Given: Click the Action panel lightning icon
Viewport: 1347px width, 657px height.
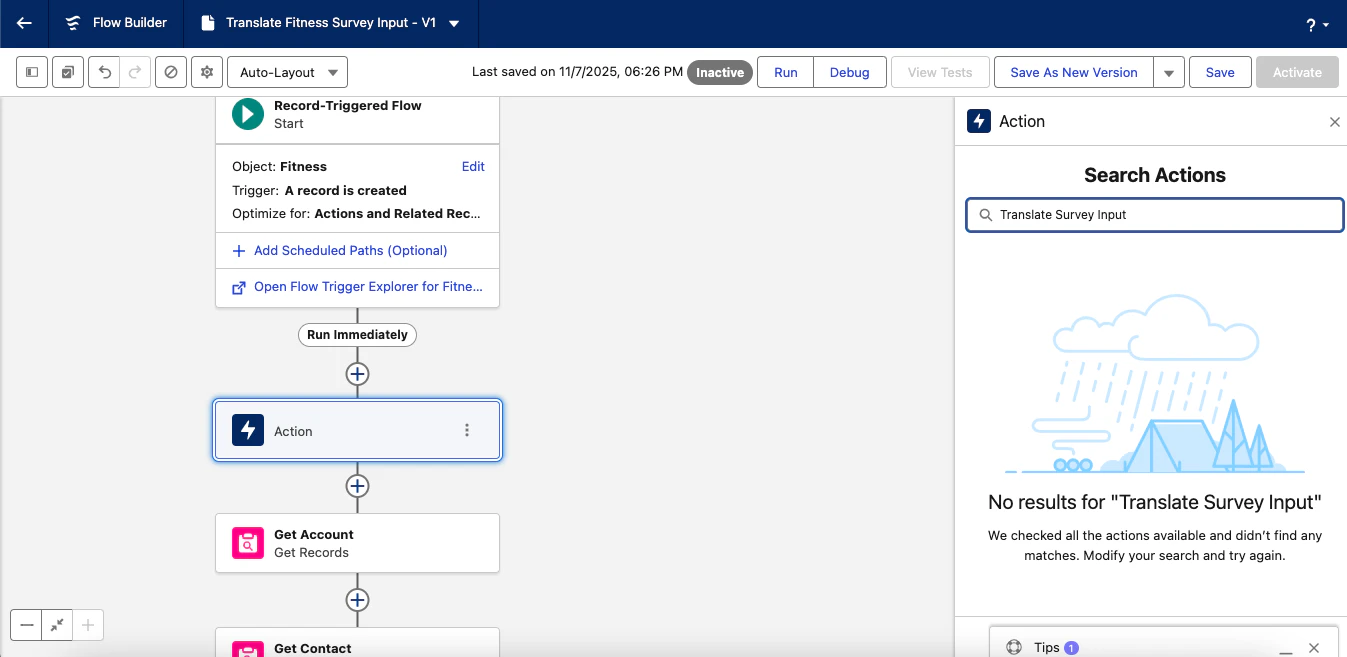Looking at the screenshot, I should point(978,121).
